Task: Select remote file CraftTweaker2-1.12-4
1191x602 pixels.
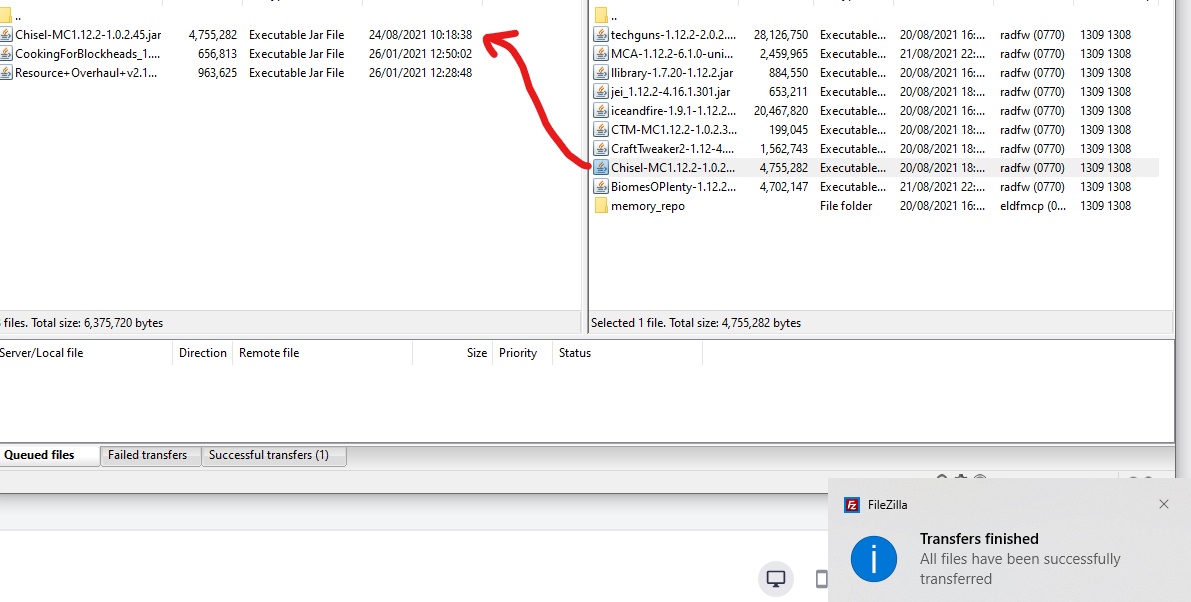Action: tap(672, 149)
